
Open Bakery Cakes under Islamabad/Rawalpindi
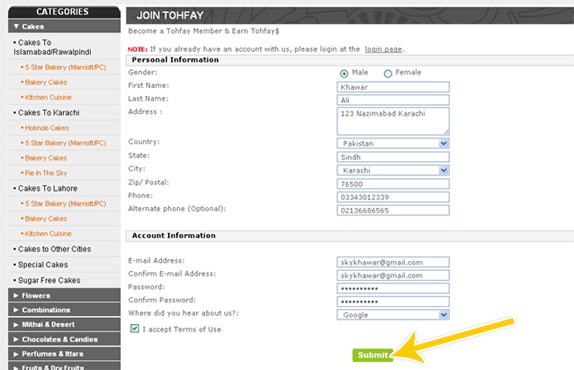pyautogui.click(x=46, y=82)
